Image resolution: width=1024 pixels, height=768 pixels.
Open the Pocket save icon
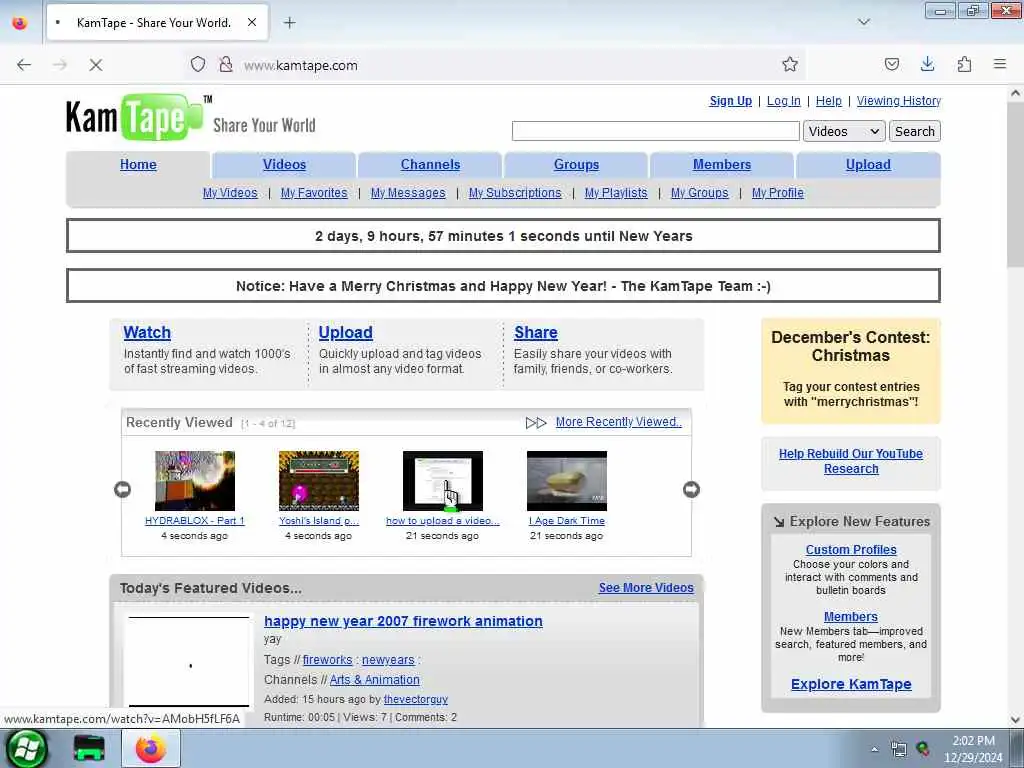891,64
